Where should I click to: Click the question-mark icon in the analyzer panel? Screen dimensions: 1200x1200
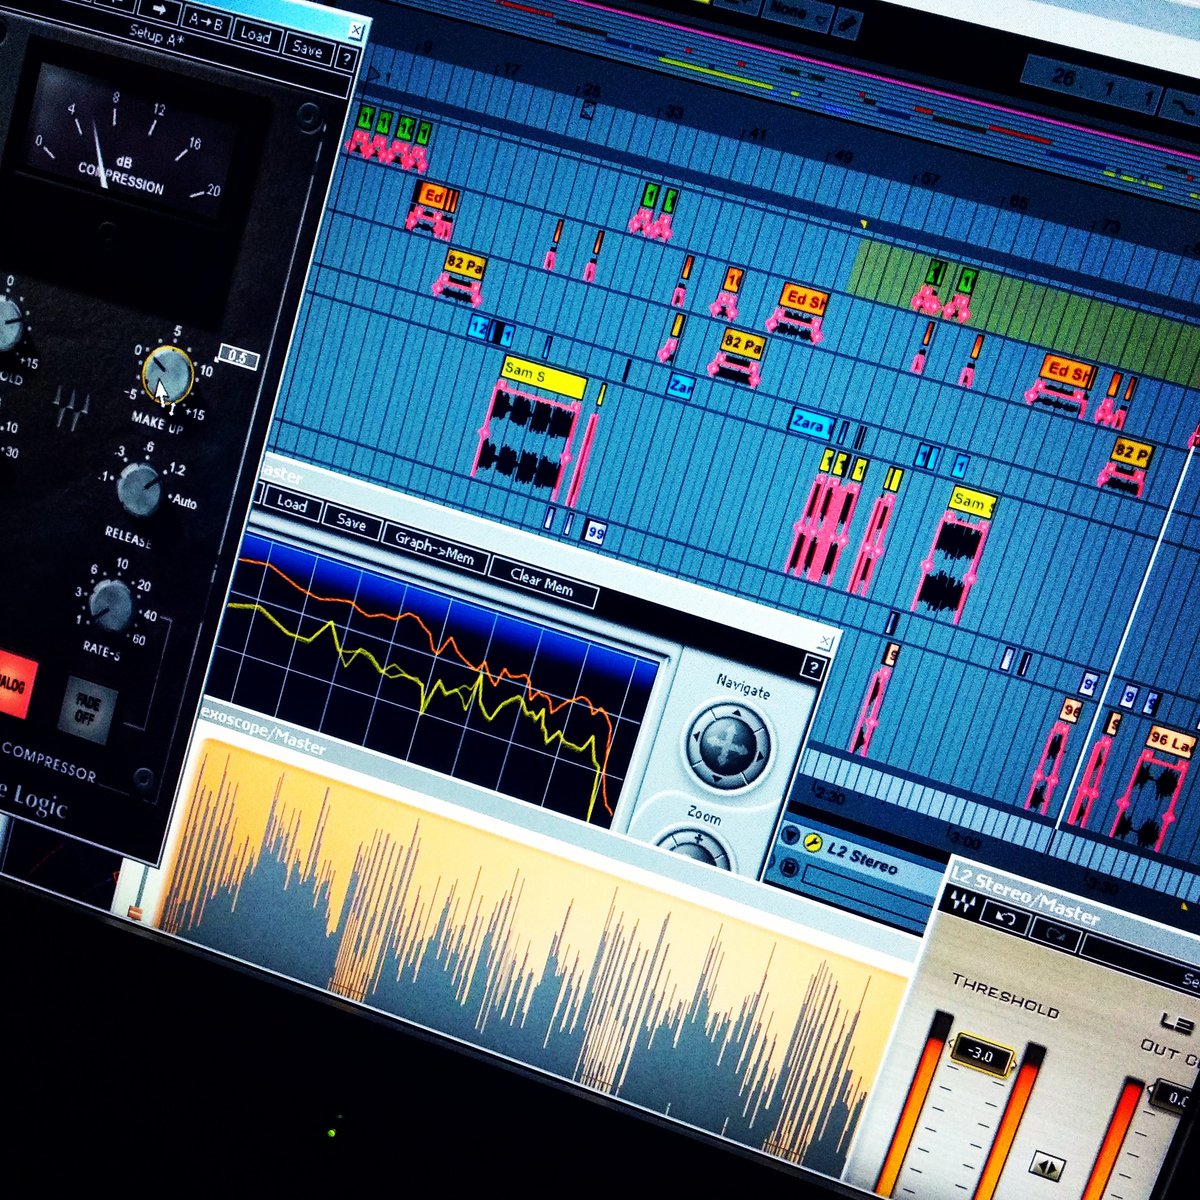[x=812, y=667]
